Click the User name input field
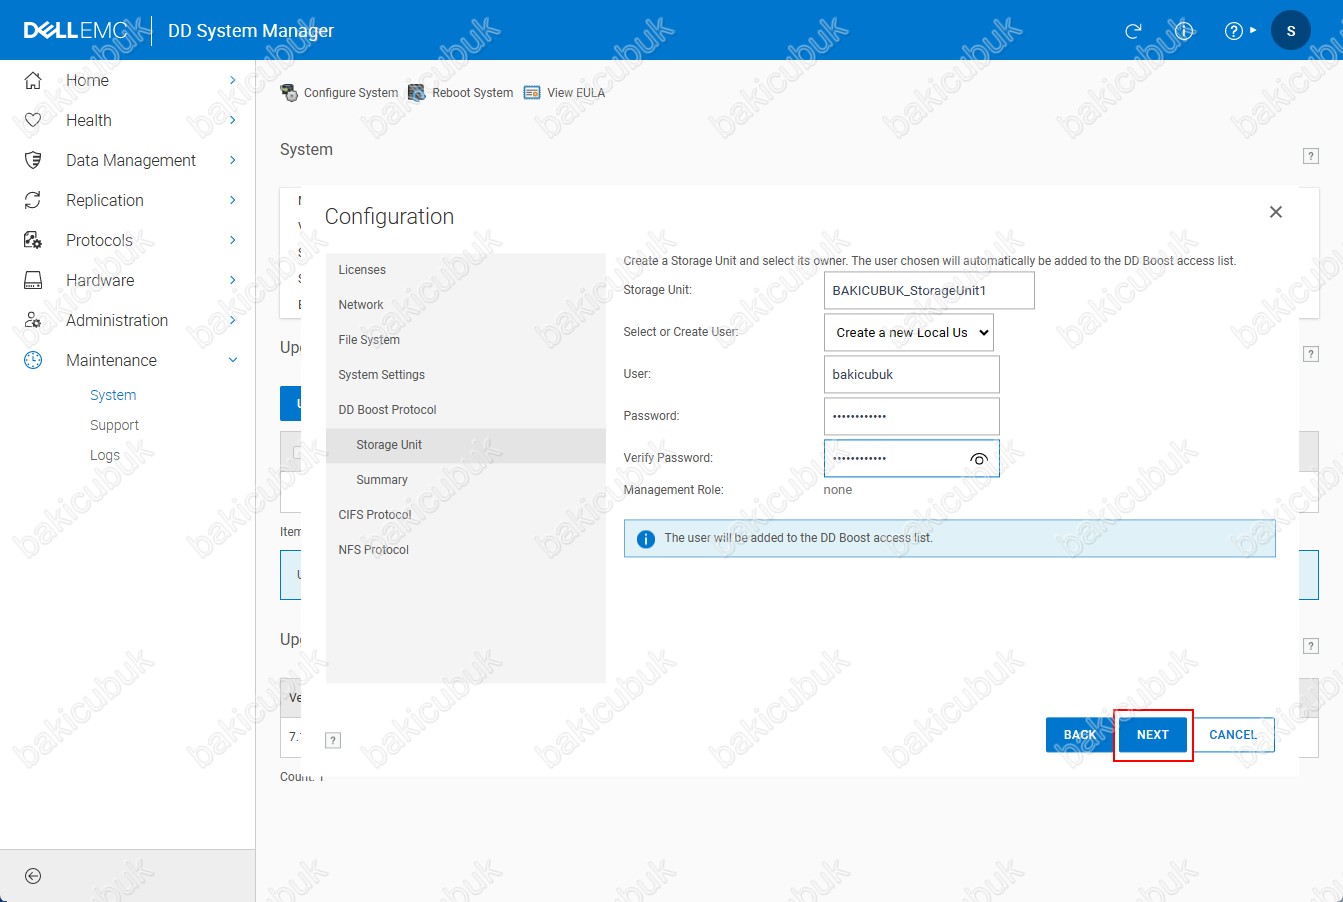 pyautogui.click(x=911, y=375)
